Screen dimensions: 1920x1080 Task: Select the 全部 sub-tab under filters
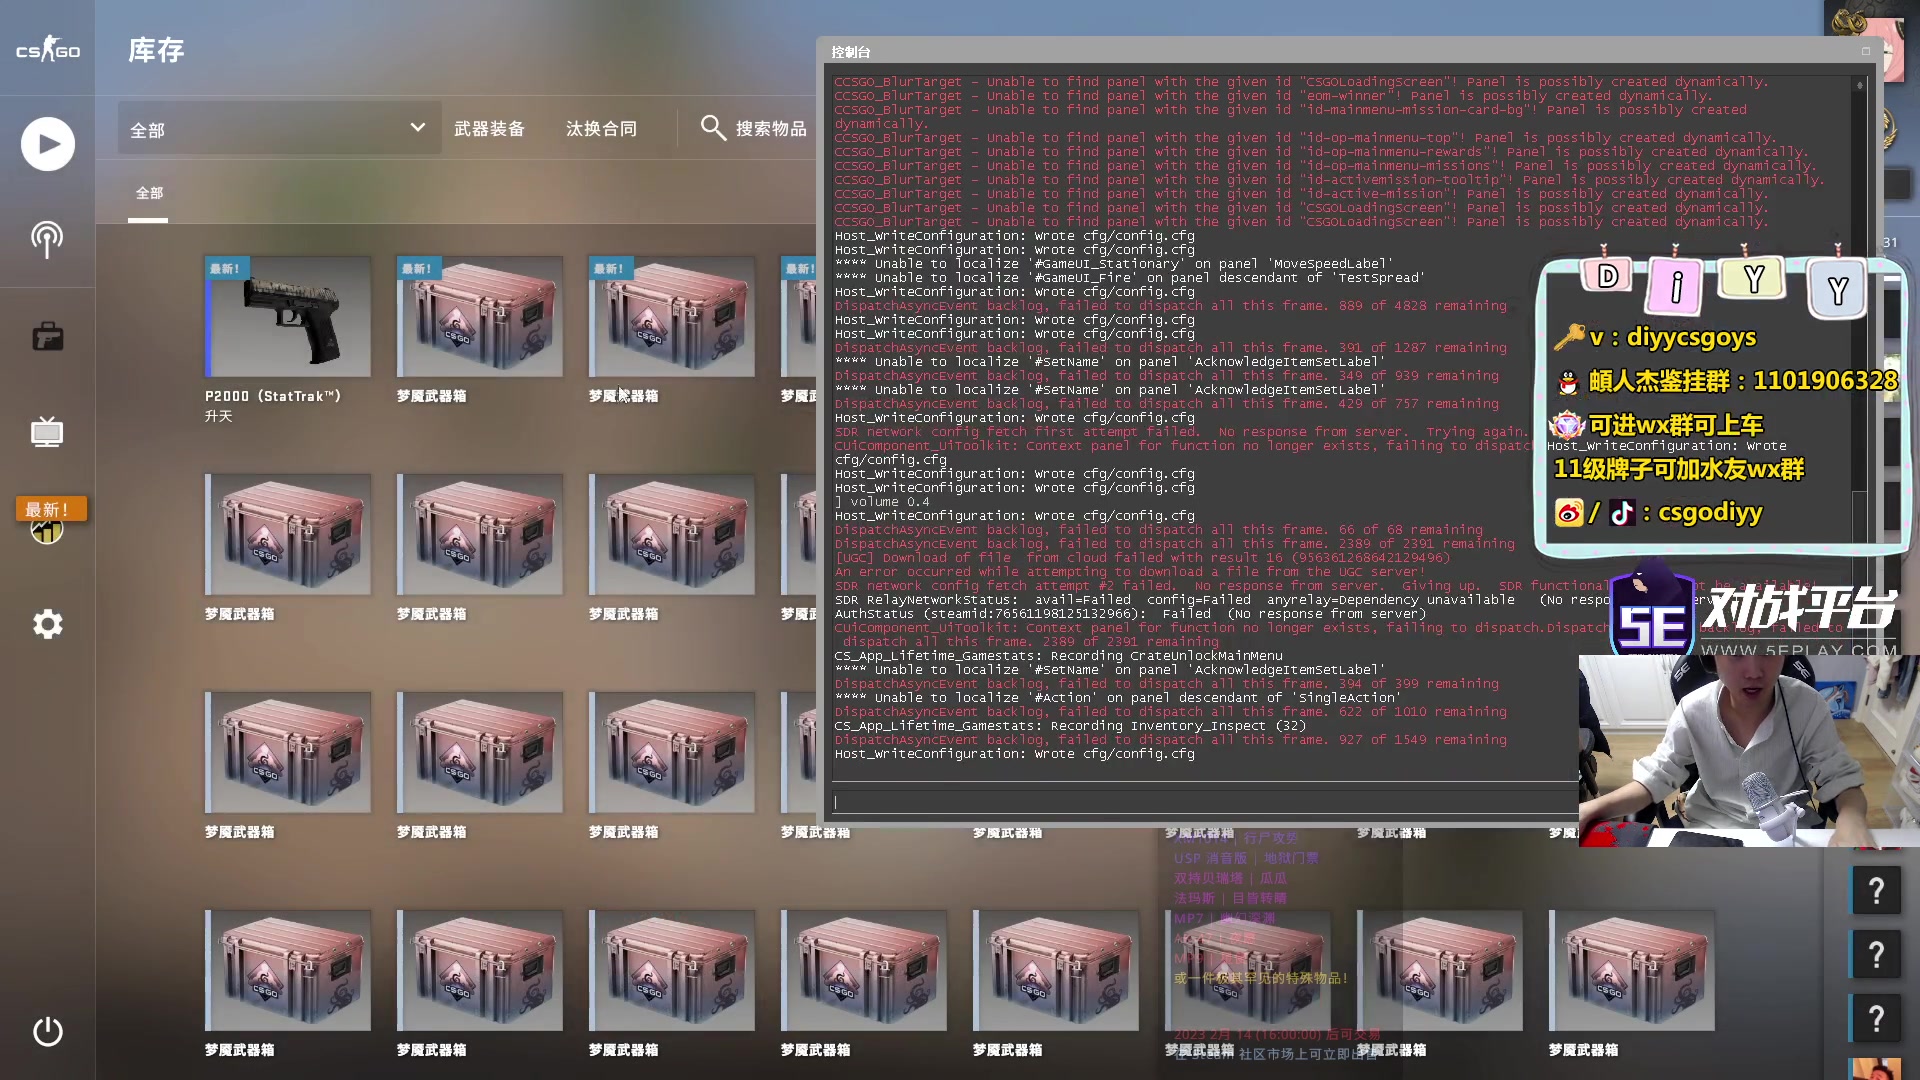149,193
